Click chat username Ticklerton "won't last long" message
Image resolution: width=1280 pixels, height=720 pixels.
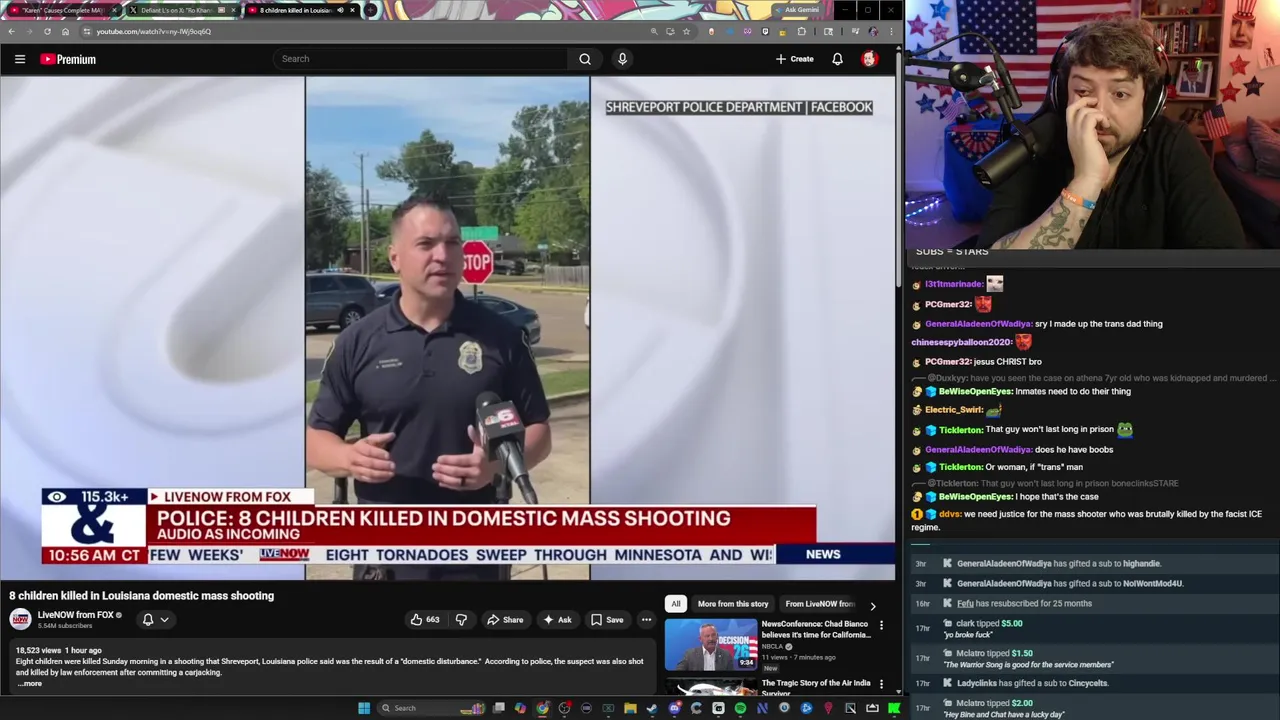click(x=961, y=430)
